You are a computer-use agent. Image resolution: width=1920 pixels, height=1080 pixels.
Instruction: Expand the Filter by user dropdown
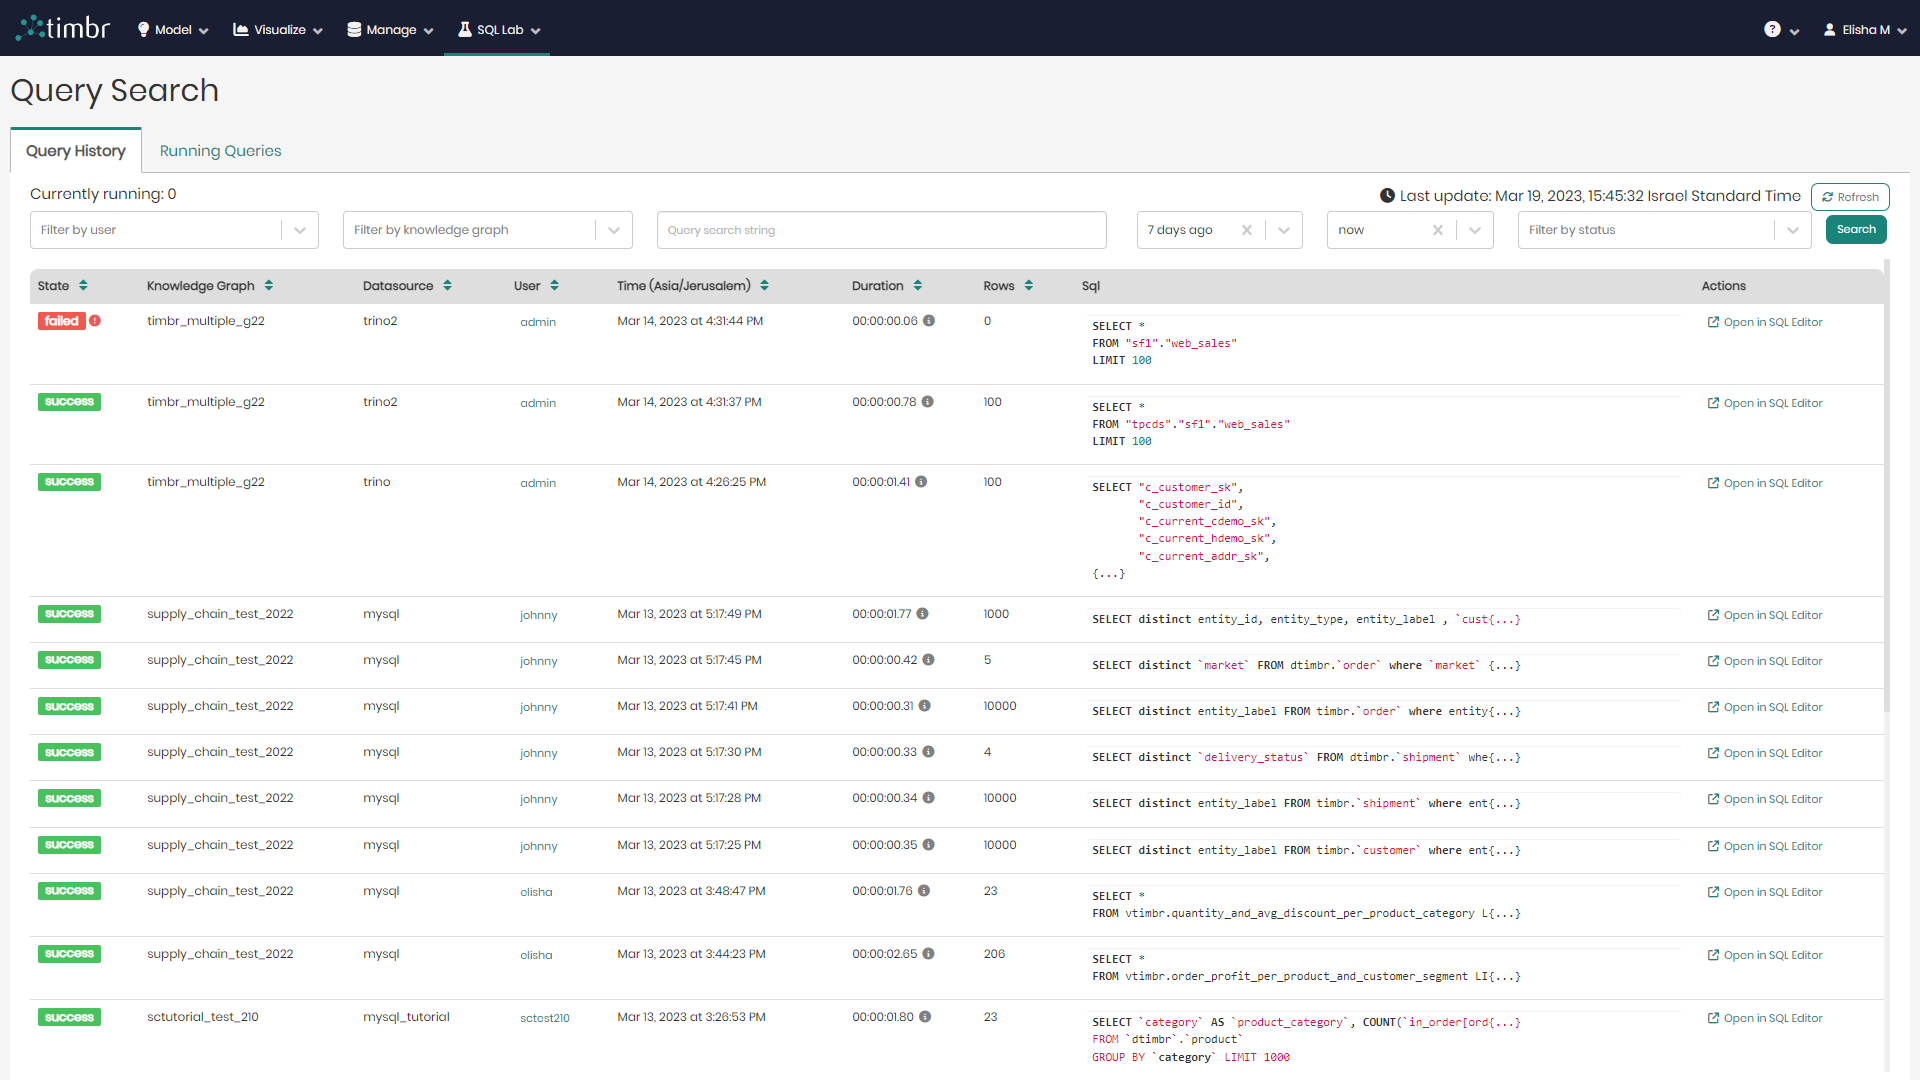[x=299, y=229]
